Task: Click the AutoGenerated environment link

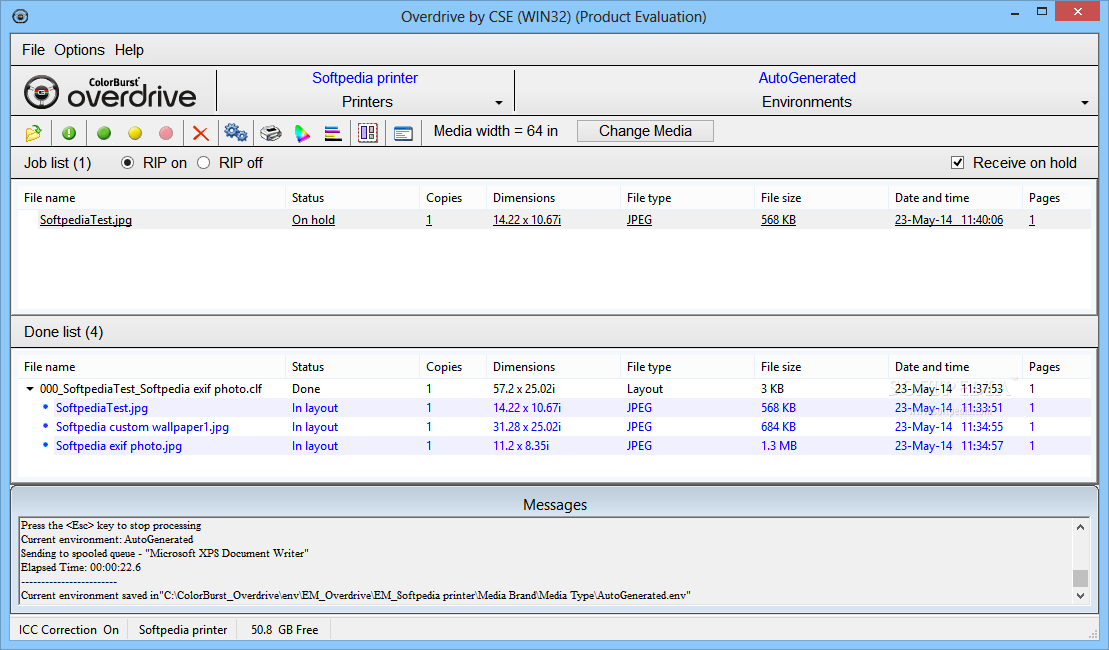Action: [x=807, y=78]
